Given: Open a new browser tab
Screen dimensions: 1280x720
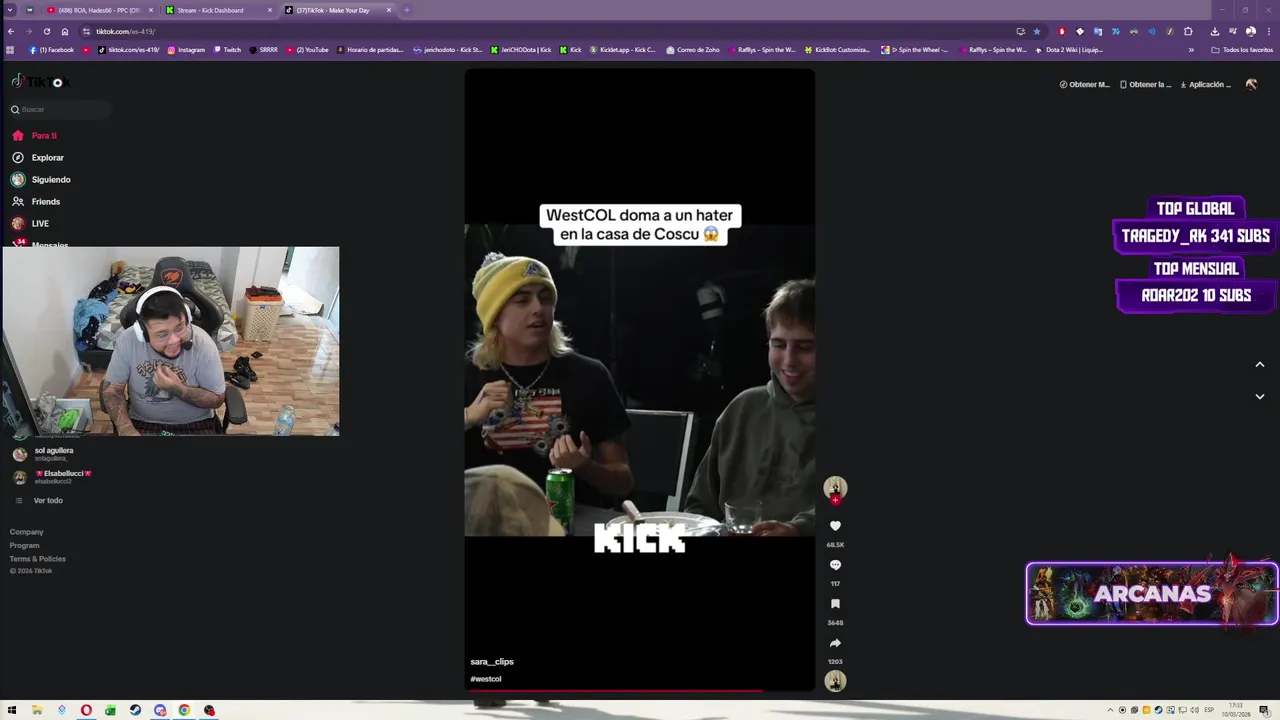Looking at the screenshot, I should point(406,10).
